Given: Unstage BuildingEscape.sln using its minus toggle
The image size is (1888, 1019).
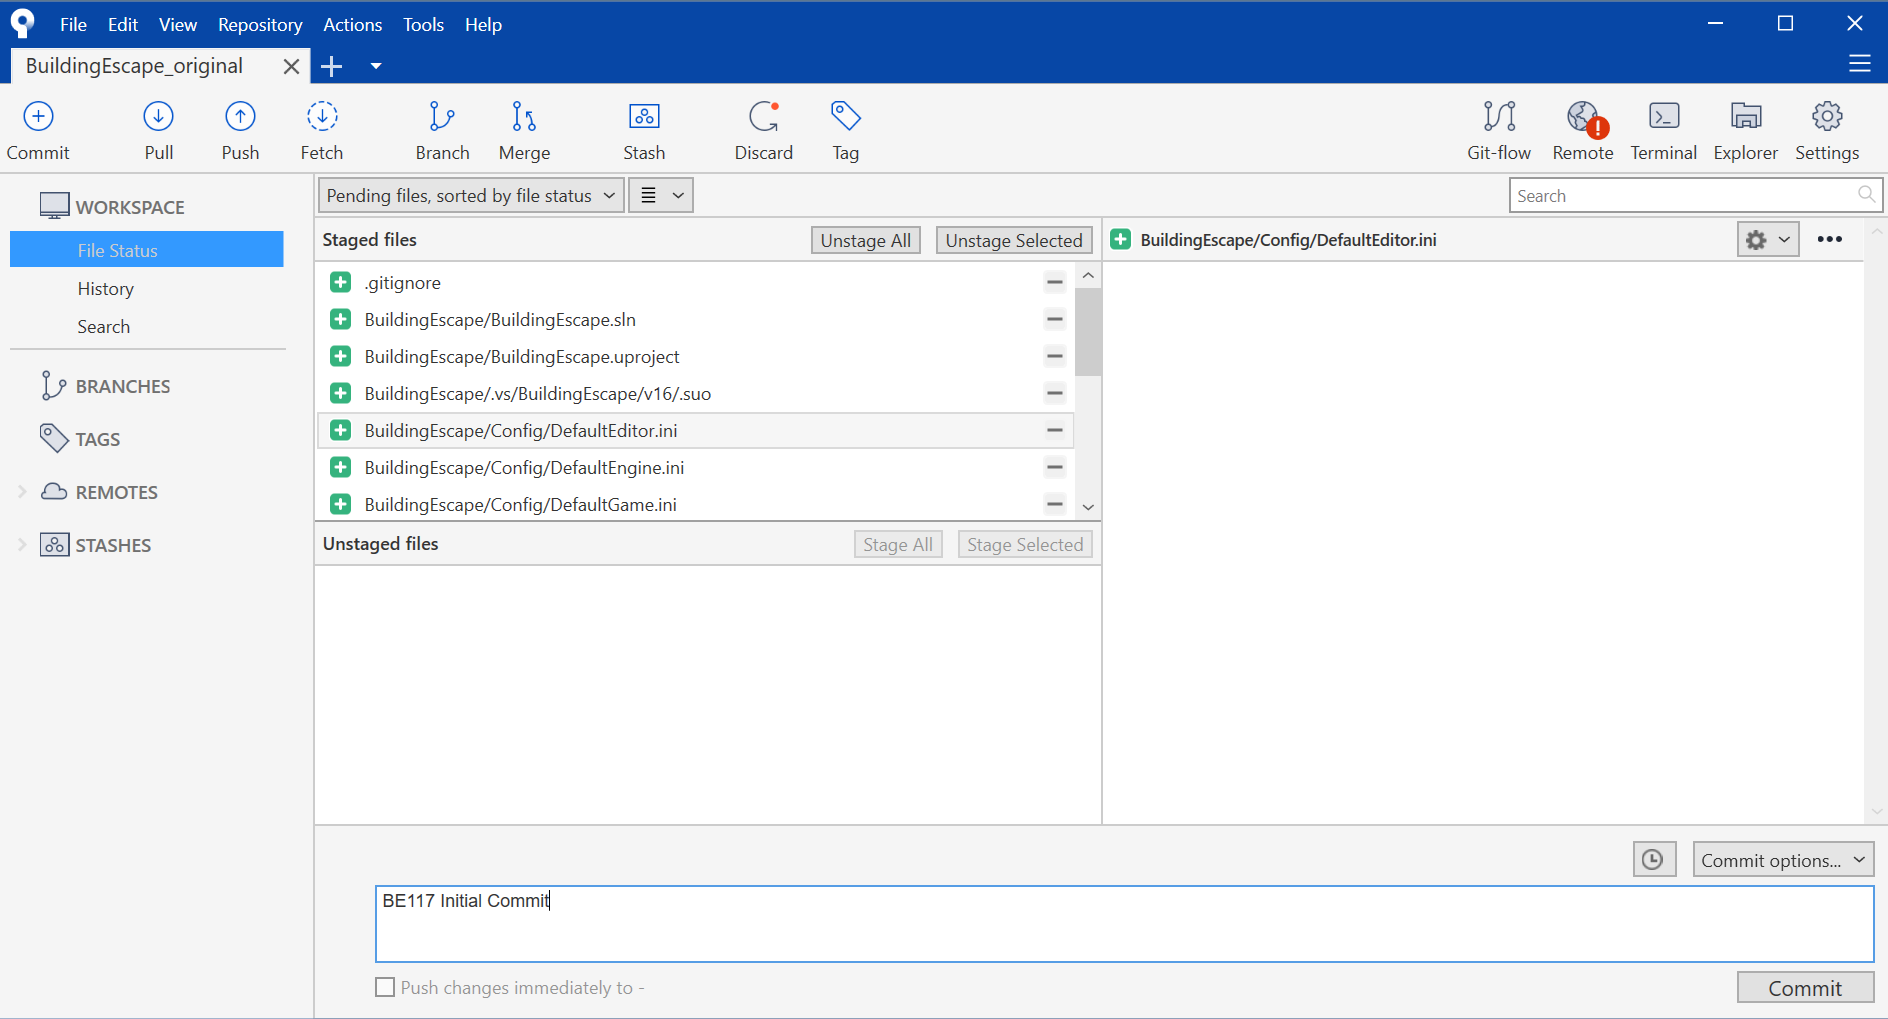Looking at the screenshot, I should [1055, 319].
